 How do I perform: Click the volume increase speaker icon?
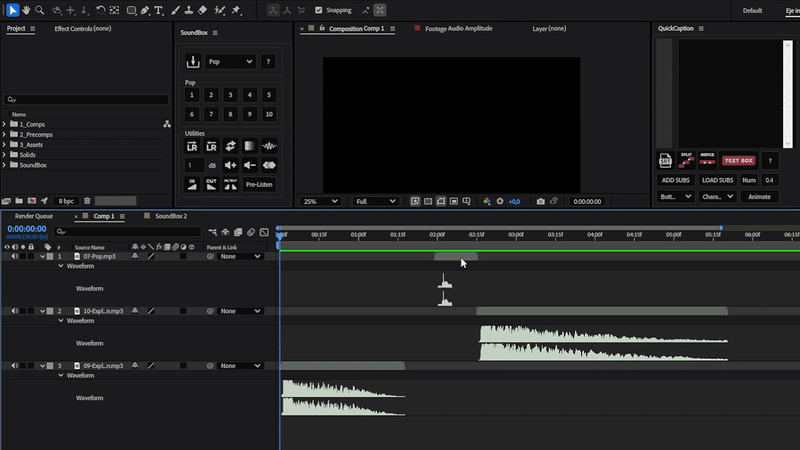point(231,165)
